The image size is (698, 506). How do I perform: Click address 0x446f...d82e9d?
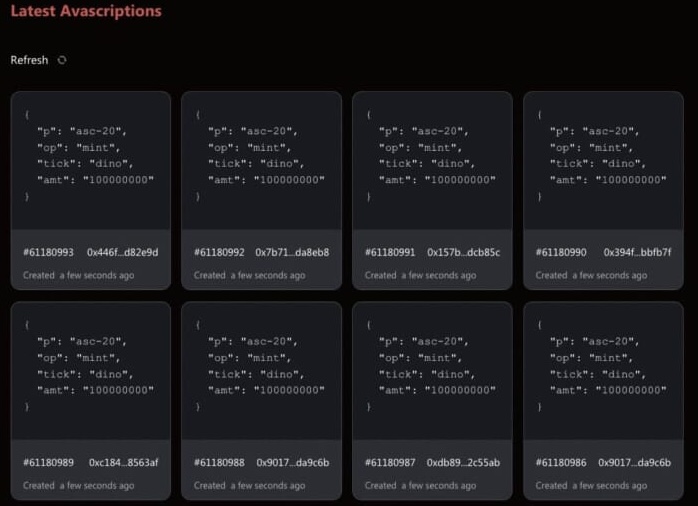(122, 252)
